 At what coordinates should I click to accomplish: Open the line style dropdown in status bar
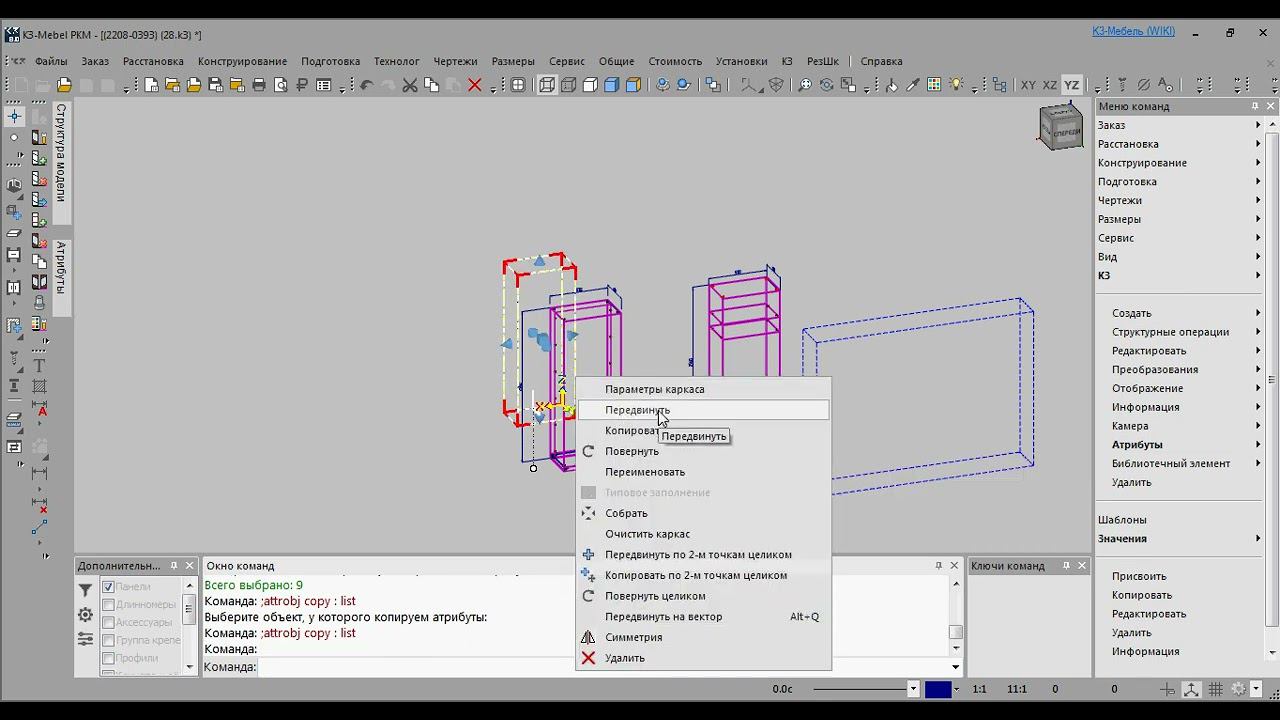pyautogui.click(x=912, y=689)
